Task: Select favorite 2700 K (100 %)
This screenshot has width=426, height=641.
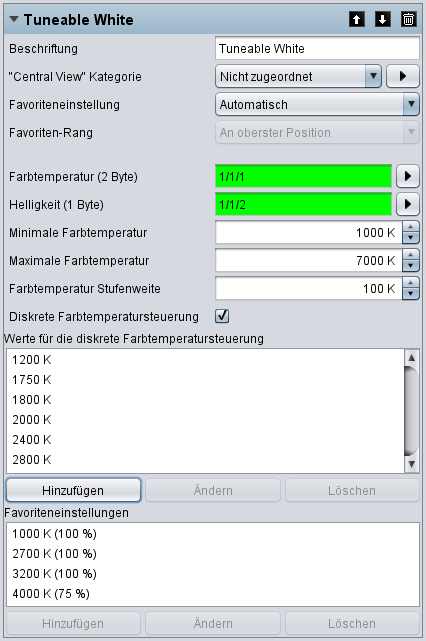Action: pos(213,554)
